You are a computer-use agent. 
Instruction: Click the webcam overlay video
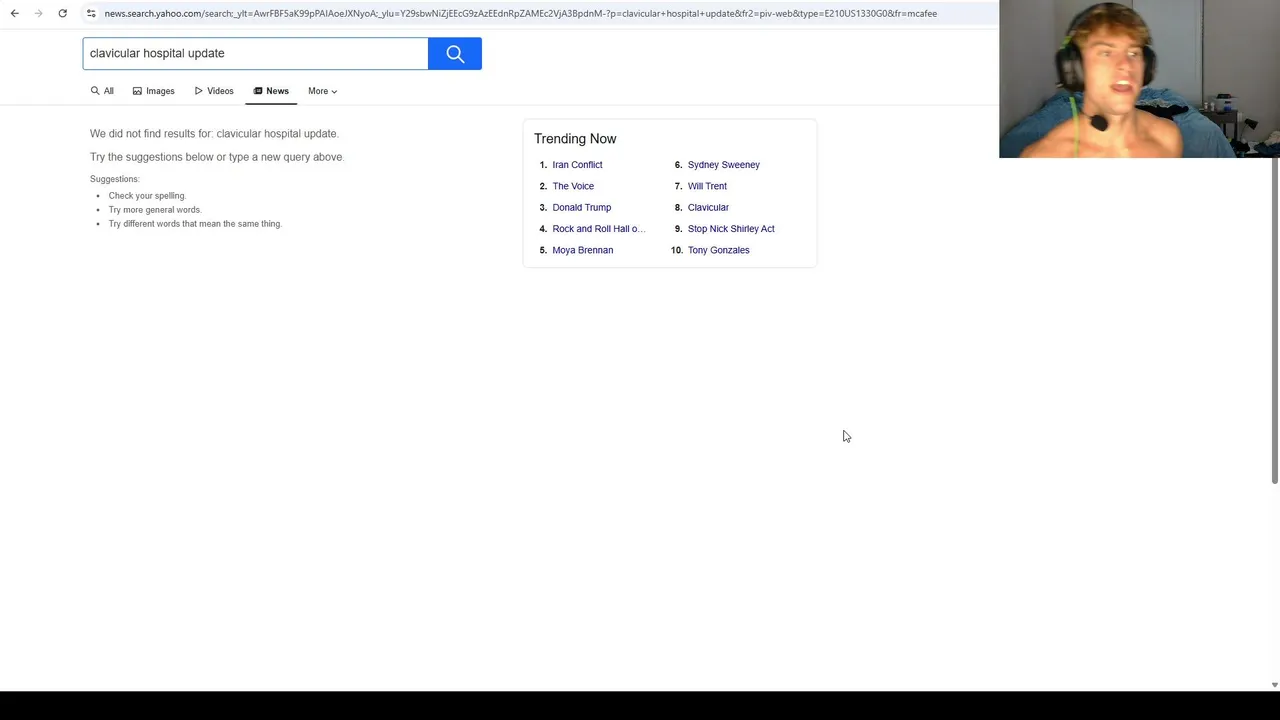(x=1139, y=79)
